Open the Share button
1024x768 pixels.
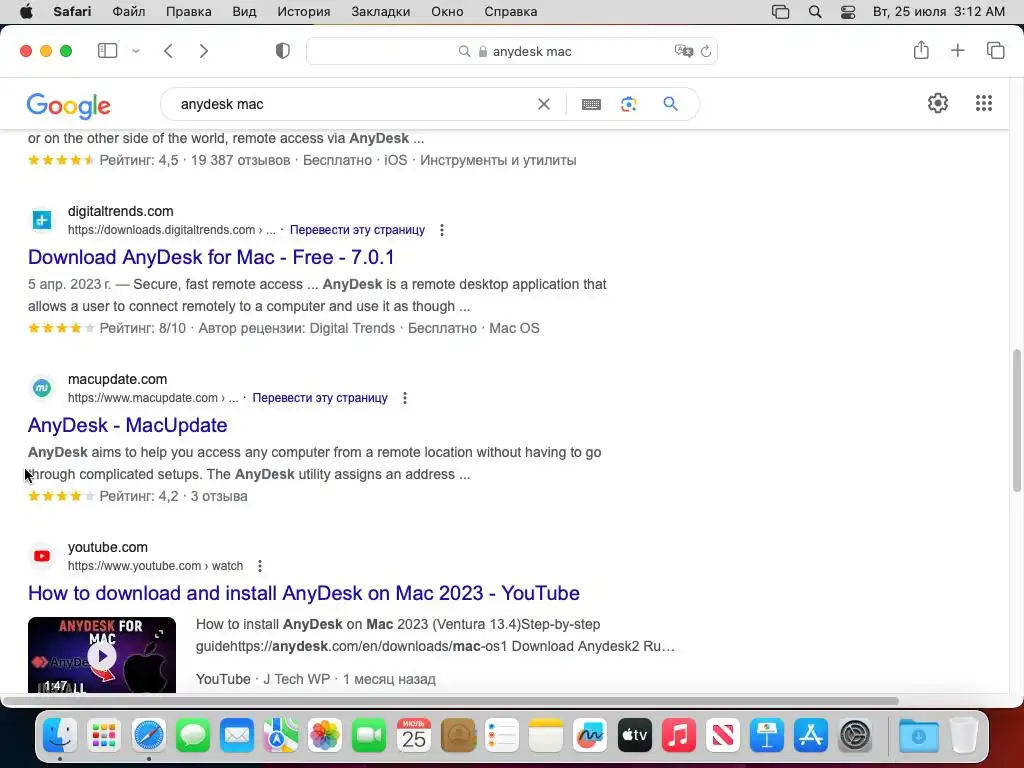tap(921, 50)
